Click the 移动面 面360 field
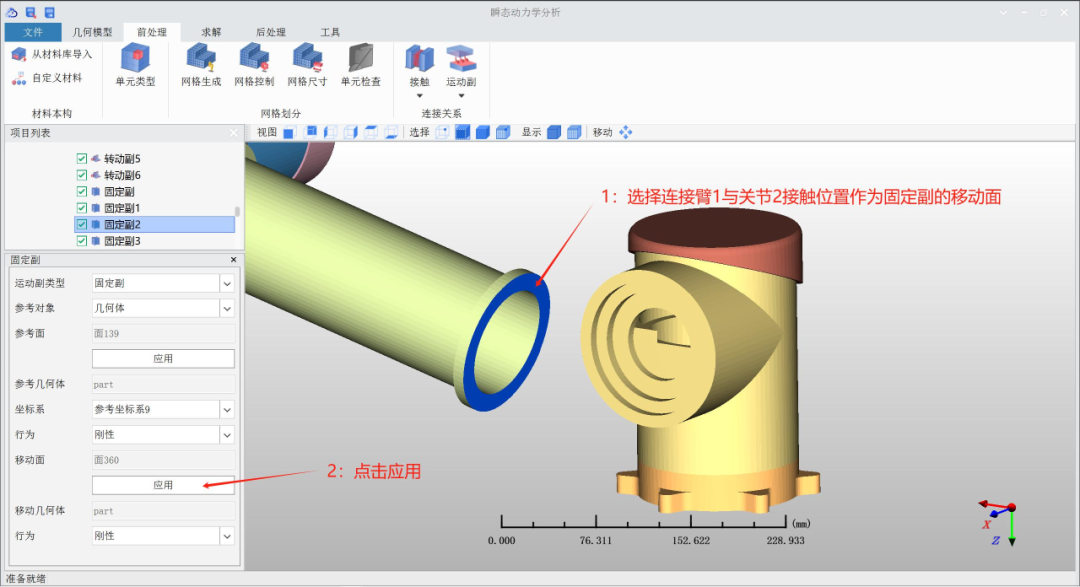Screen dimensions: 1080x587 click(x=163, y=460)
